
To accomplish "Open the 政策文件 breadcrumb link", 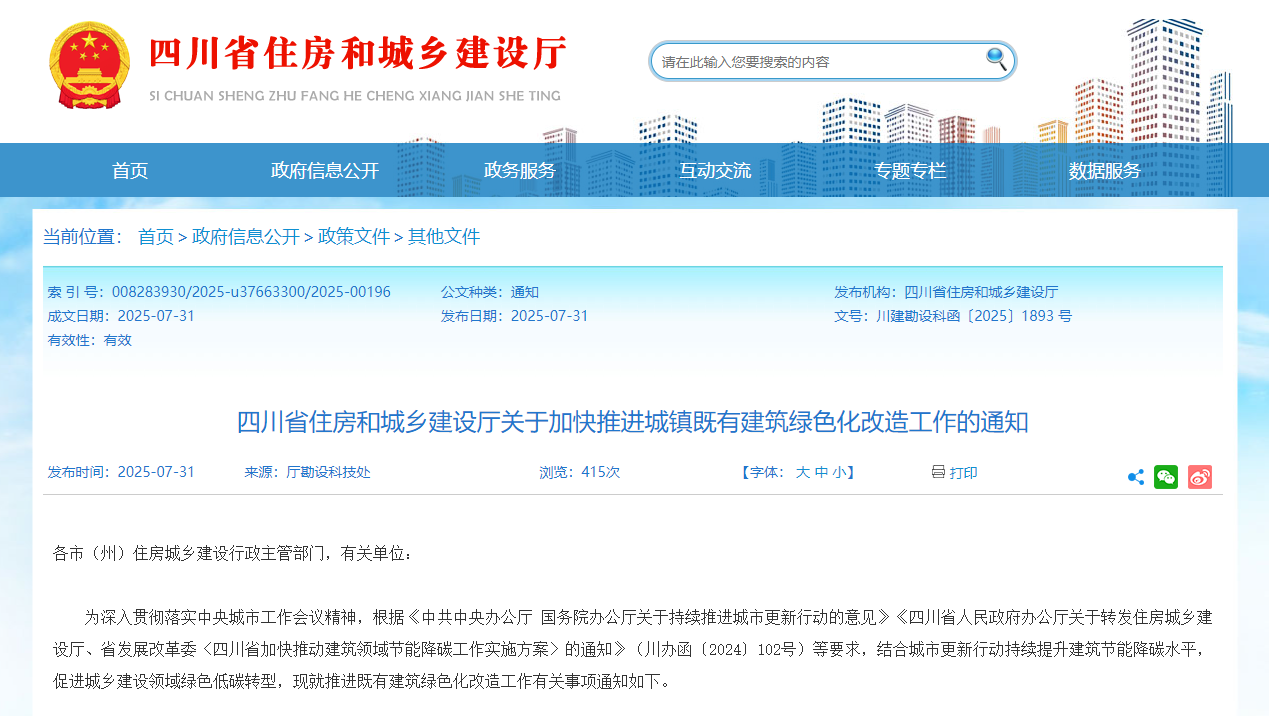I will [354, 236].
